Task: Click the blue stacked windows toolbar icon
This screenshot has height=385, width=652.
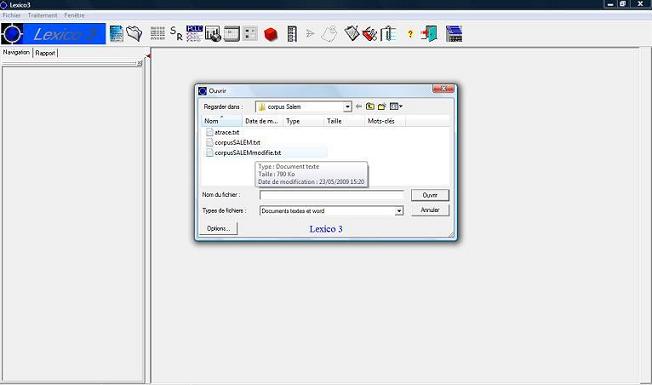Action: 454,34
